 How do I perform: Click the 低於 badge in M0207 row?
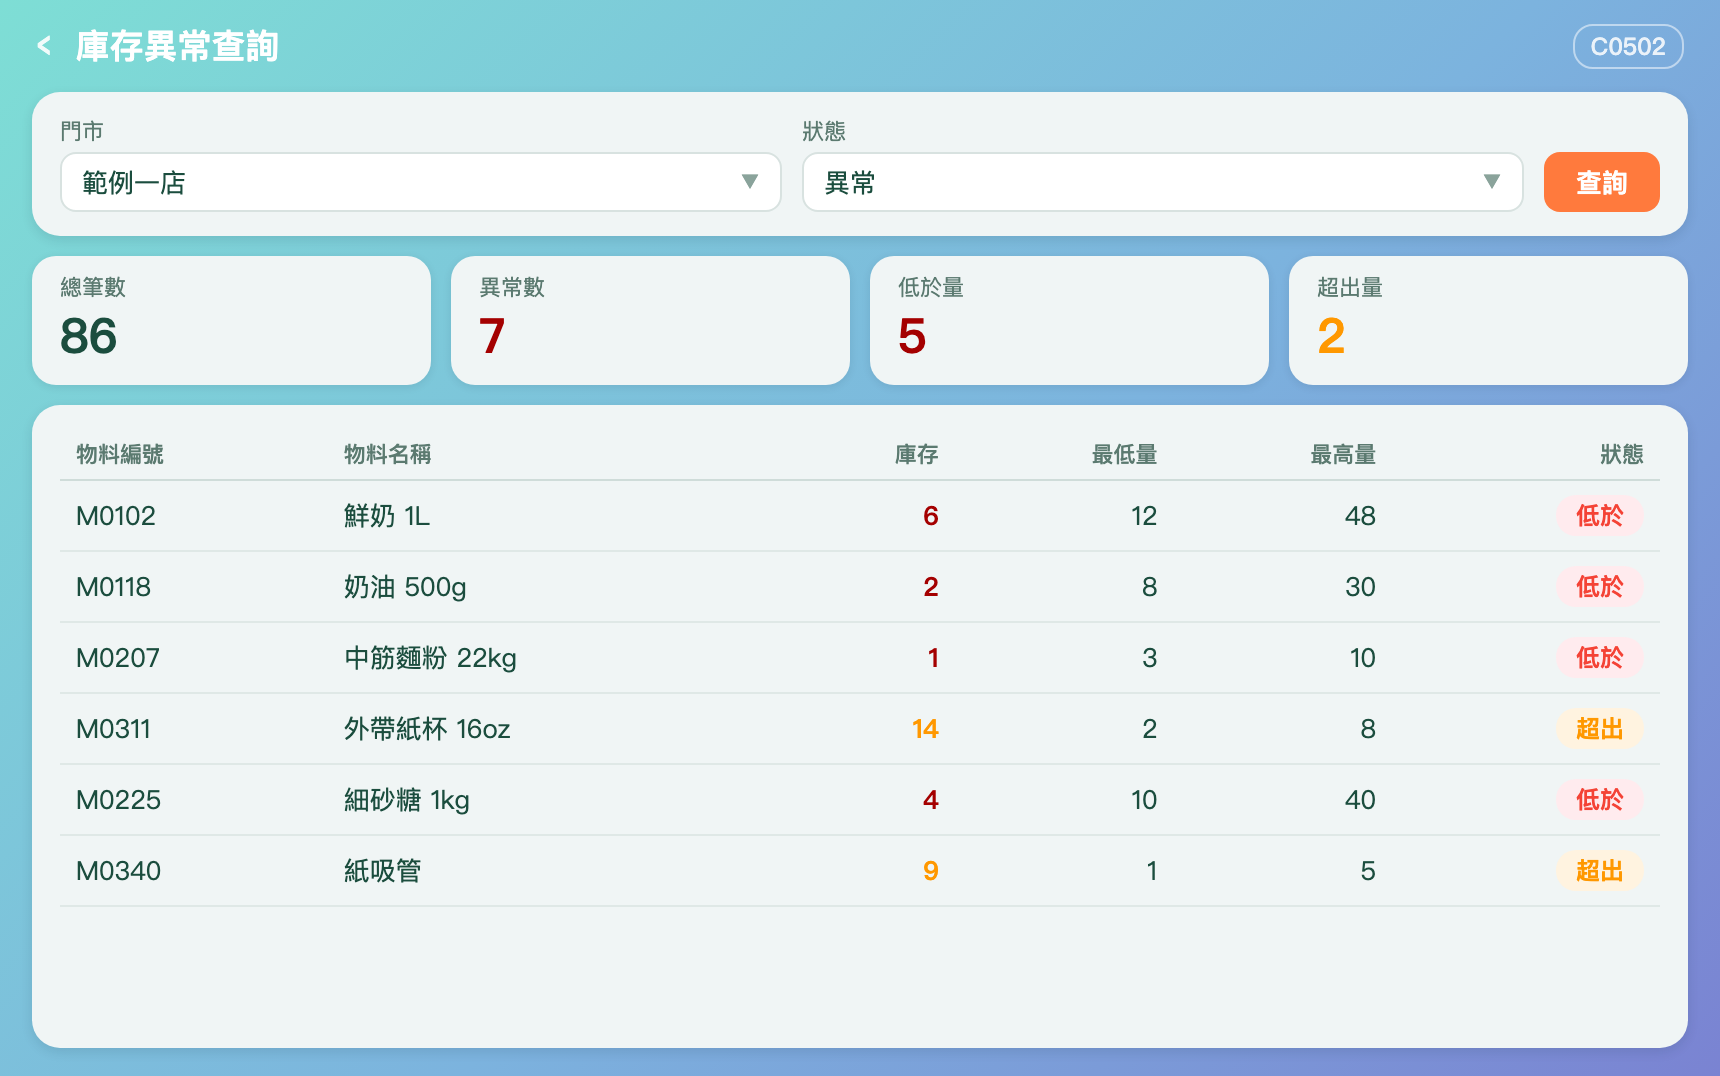click(x=1599, y=658)
